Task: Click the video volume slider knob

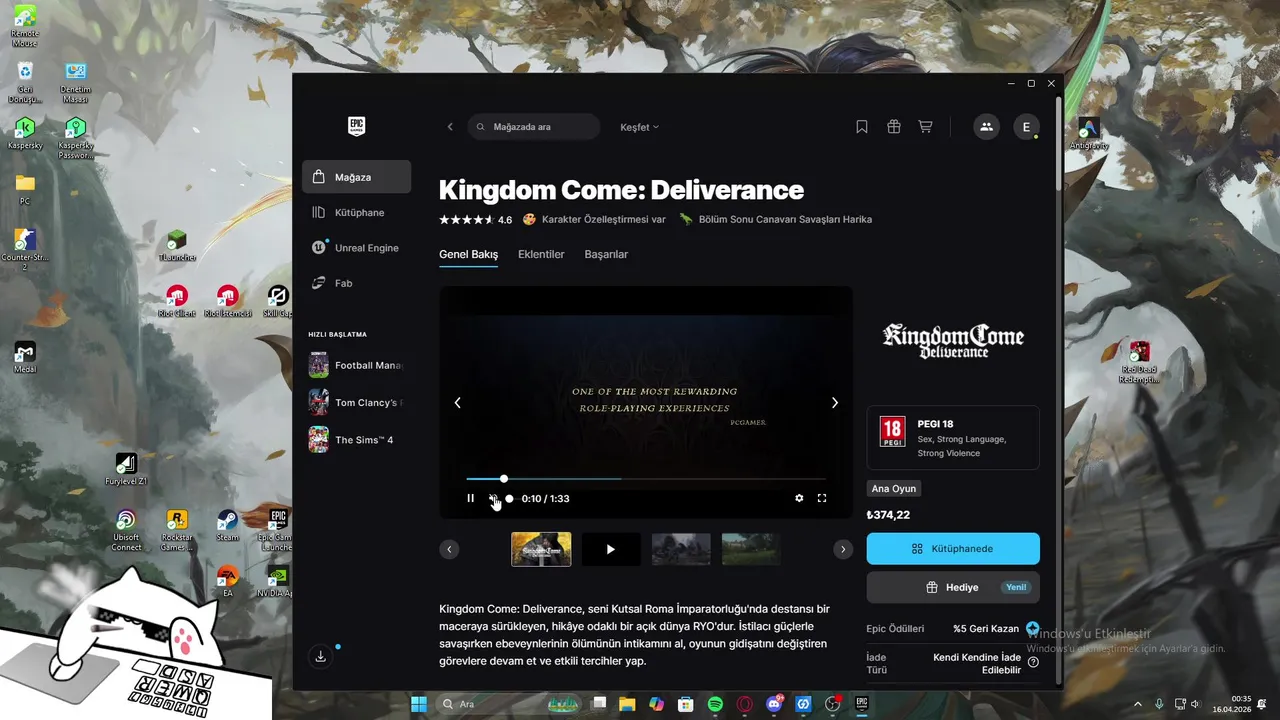Action: coord(509,498)
